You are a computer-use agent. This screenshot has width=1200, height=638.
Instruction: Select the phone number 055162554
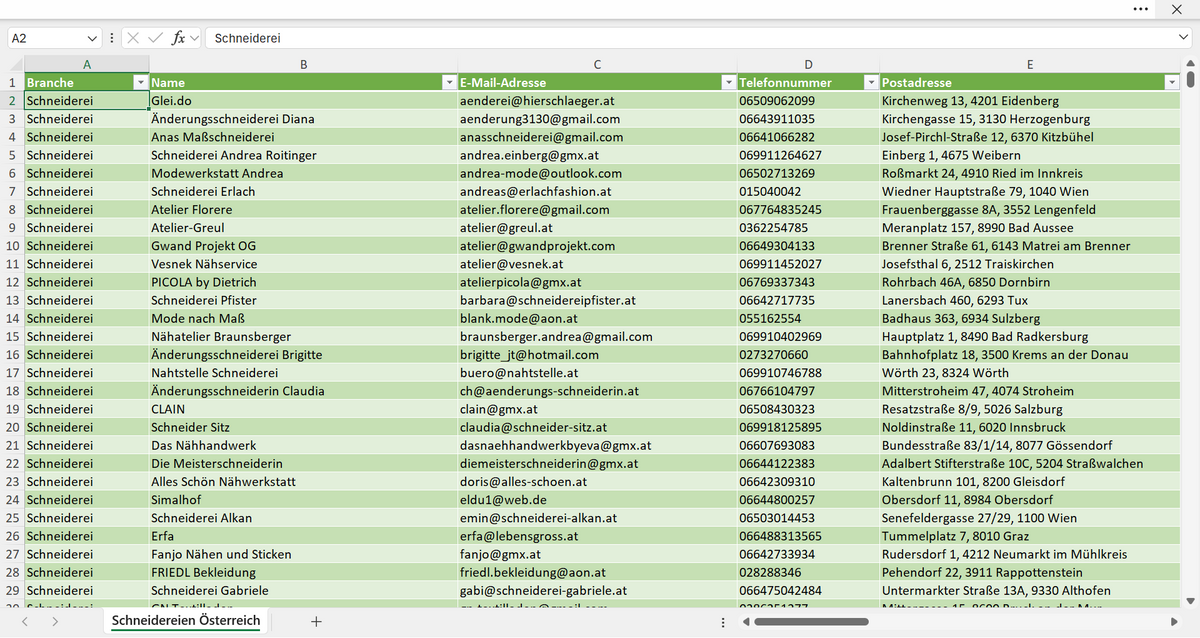[808, 318]
